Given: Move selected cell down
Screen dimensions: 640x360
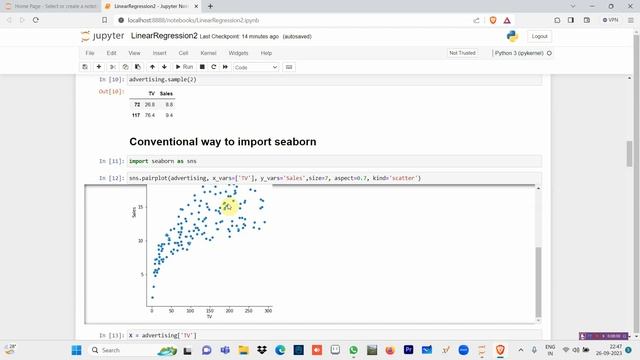Looking at the screenshot, I should coord(164,67).
